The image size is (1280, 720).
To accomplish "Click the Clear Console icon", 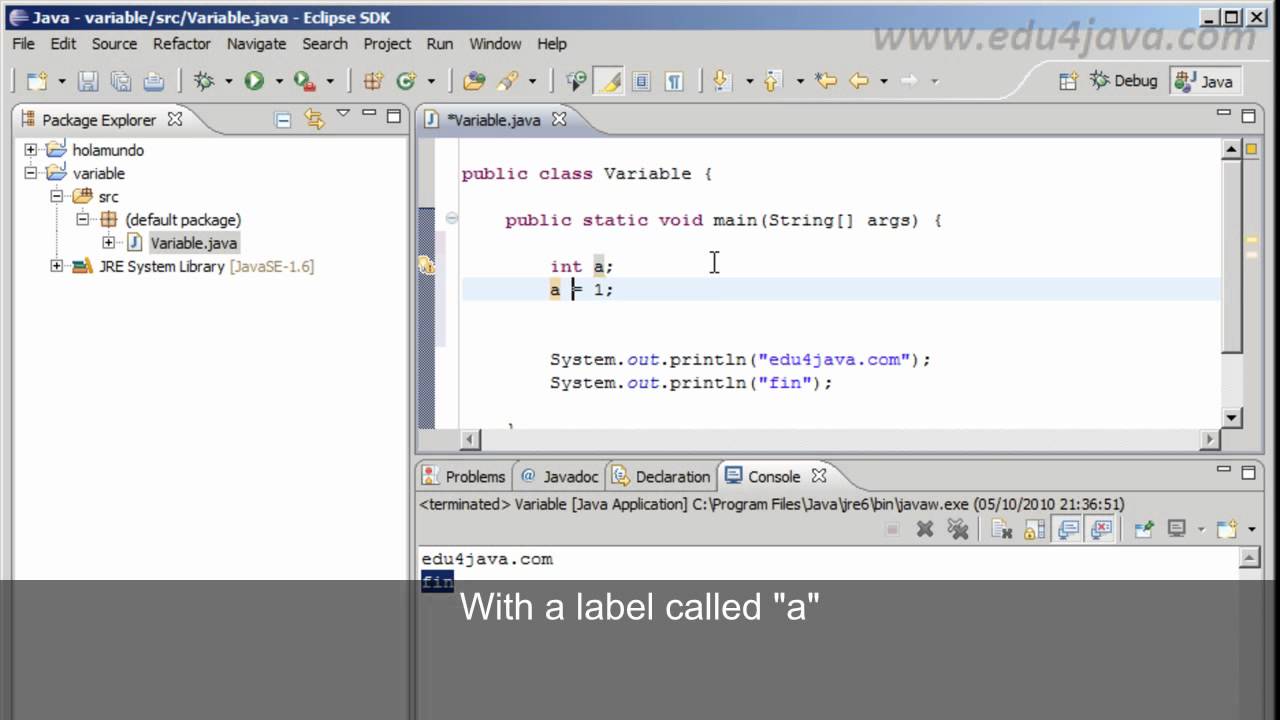I will (1002, 529).
